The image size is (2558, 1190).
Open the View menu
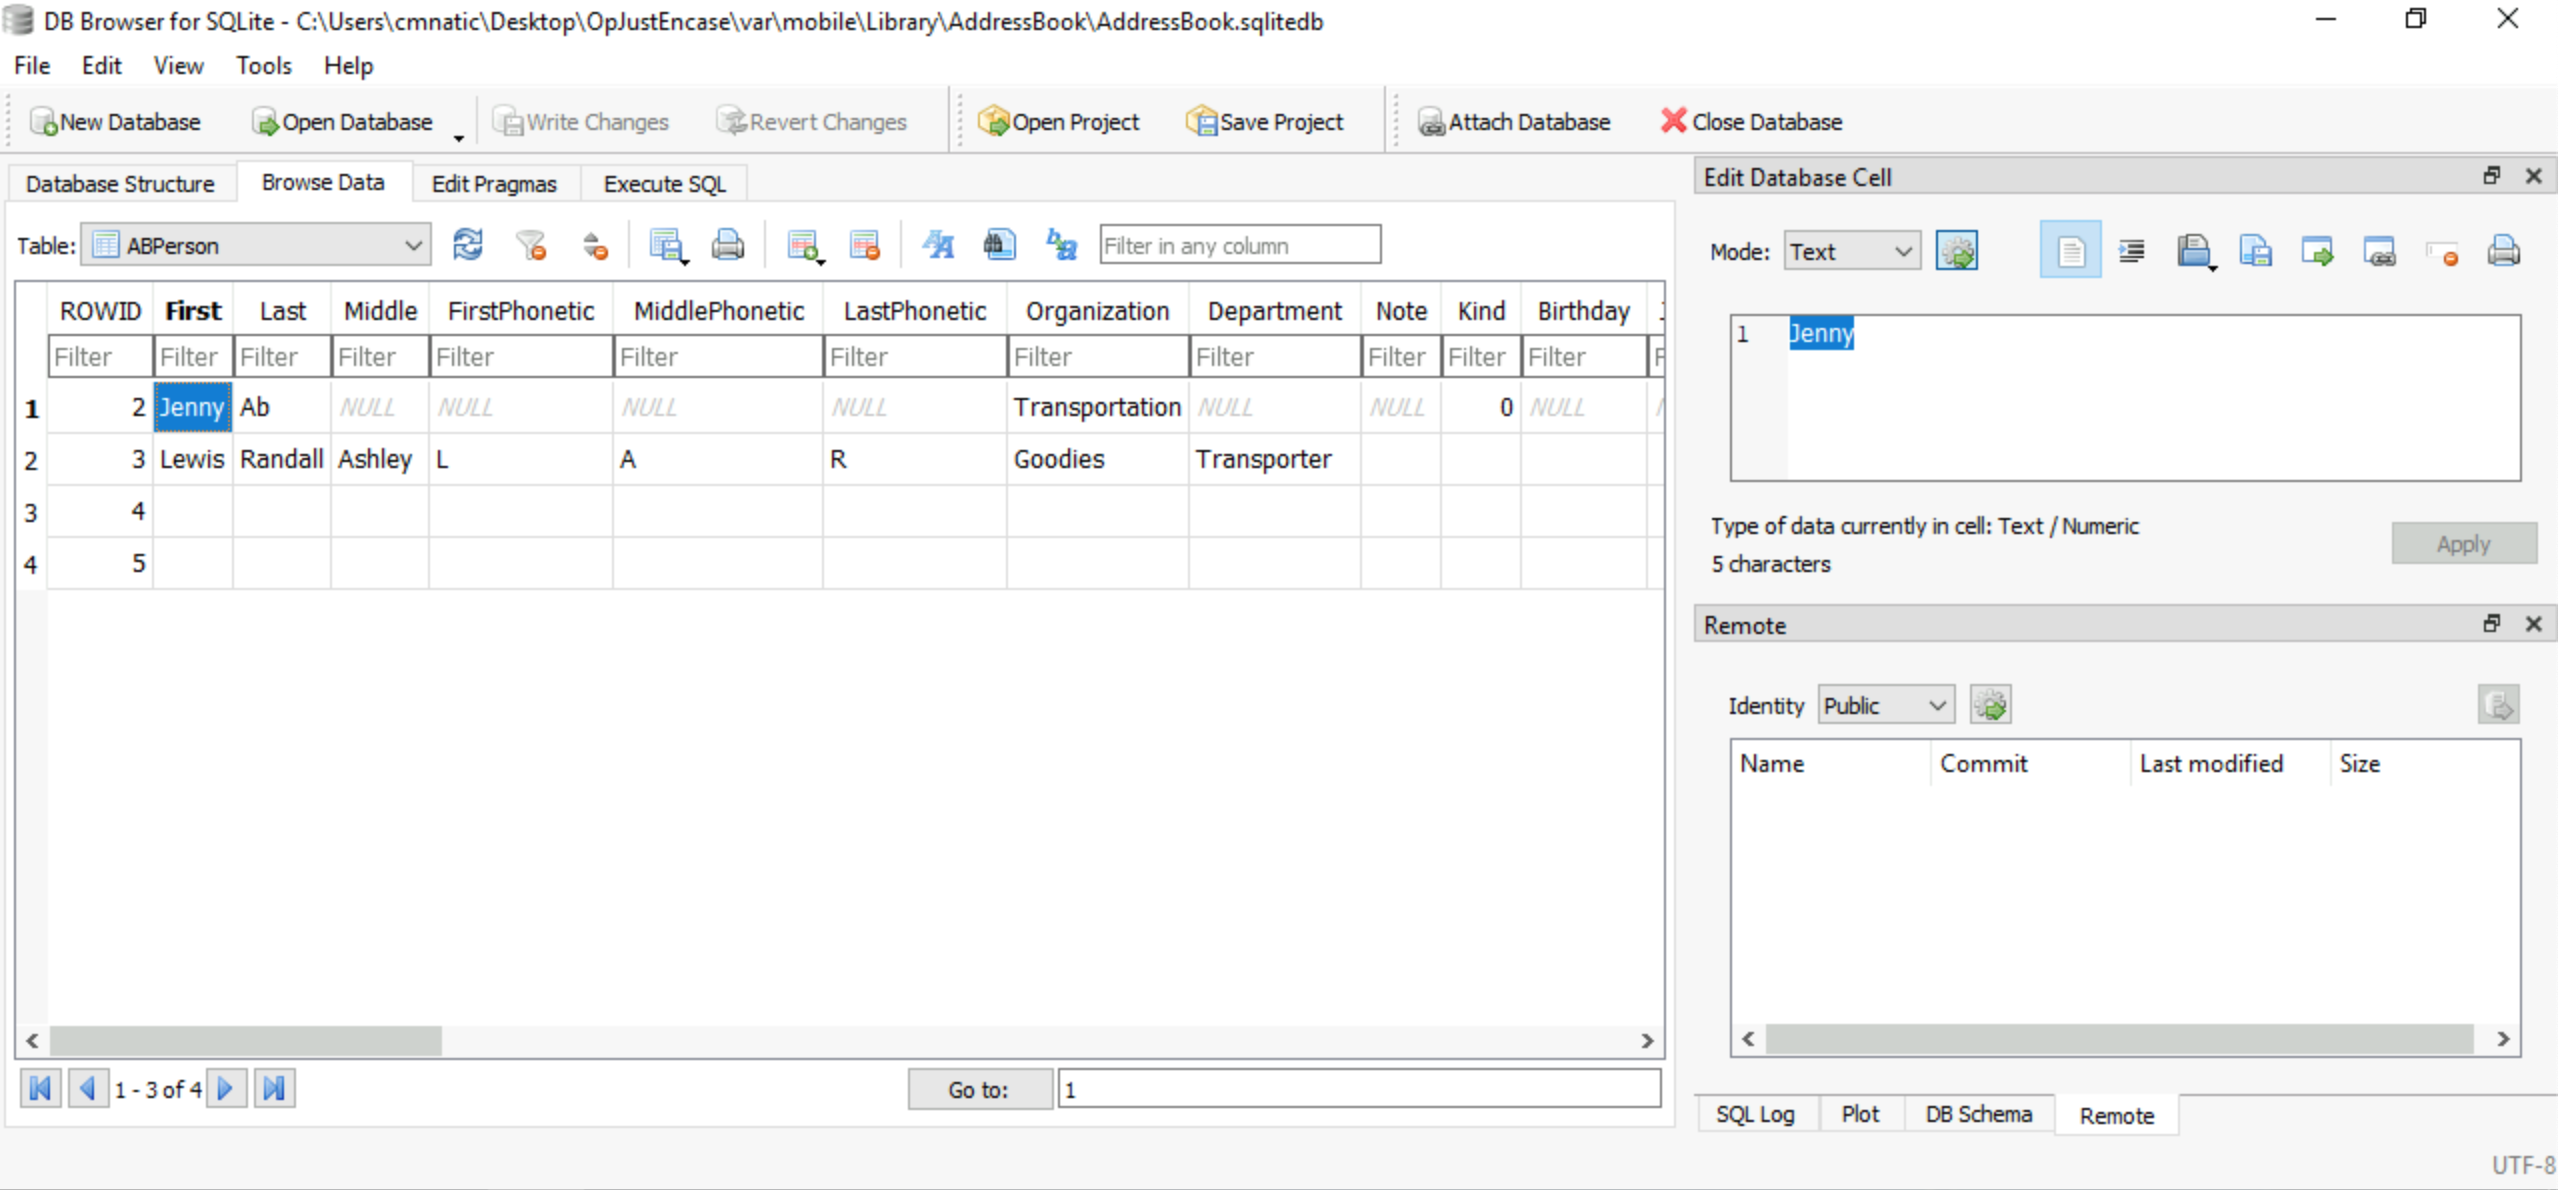pyautogui.click(x=178, y=66)
